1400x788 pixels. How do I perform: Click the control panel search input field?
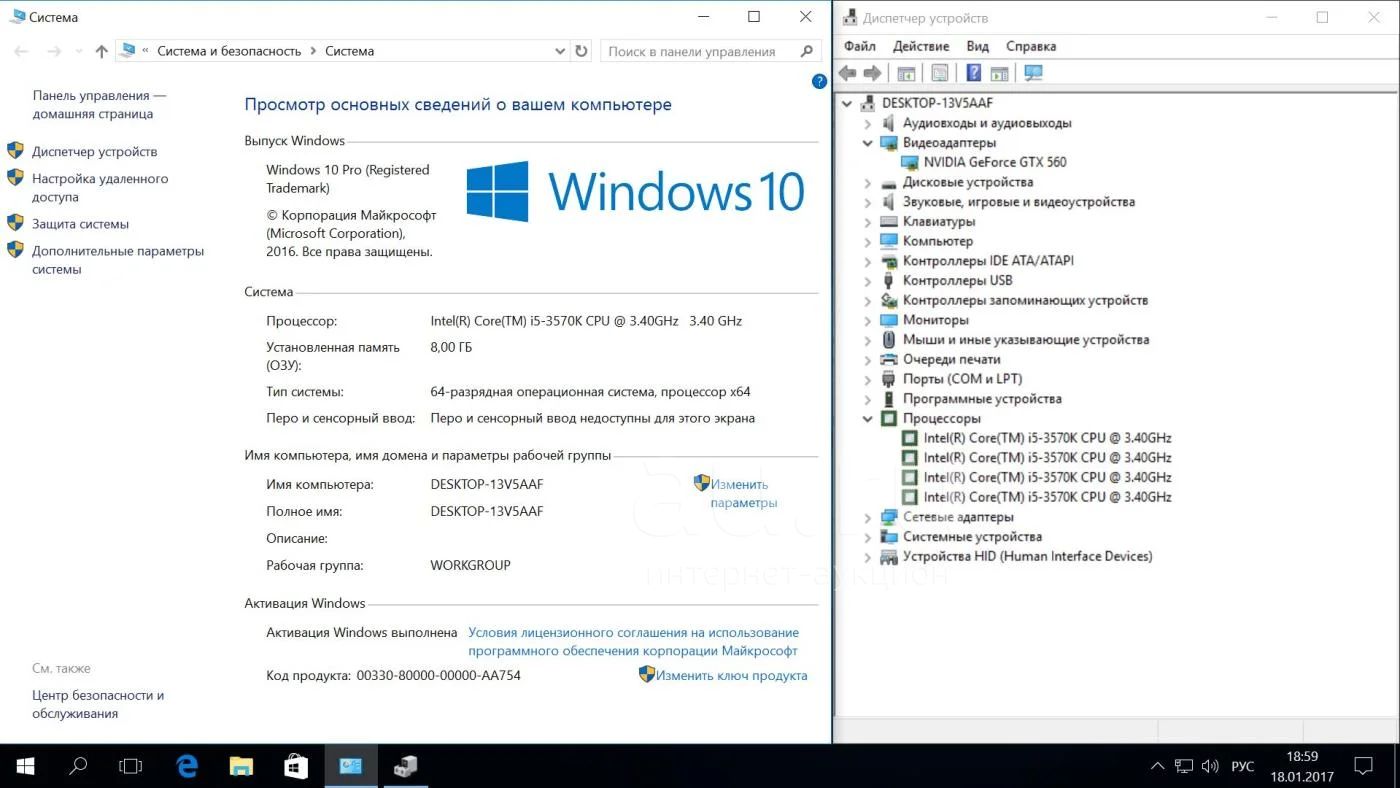[698, 51]
